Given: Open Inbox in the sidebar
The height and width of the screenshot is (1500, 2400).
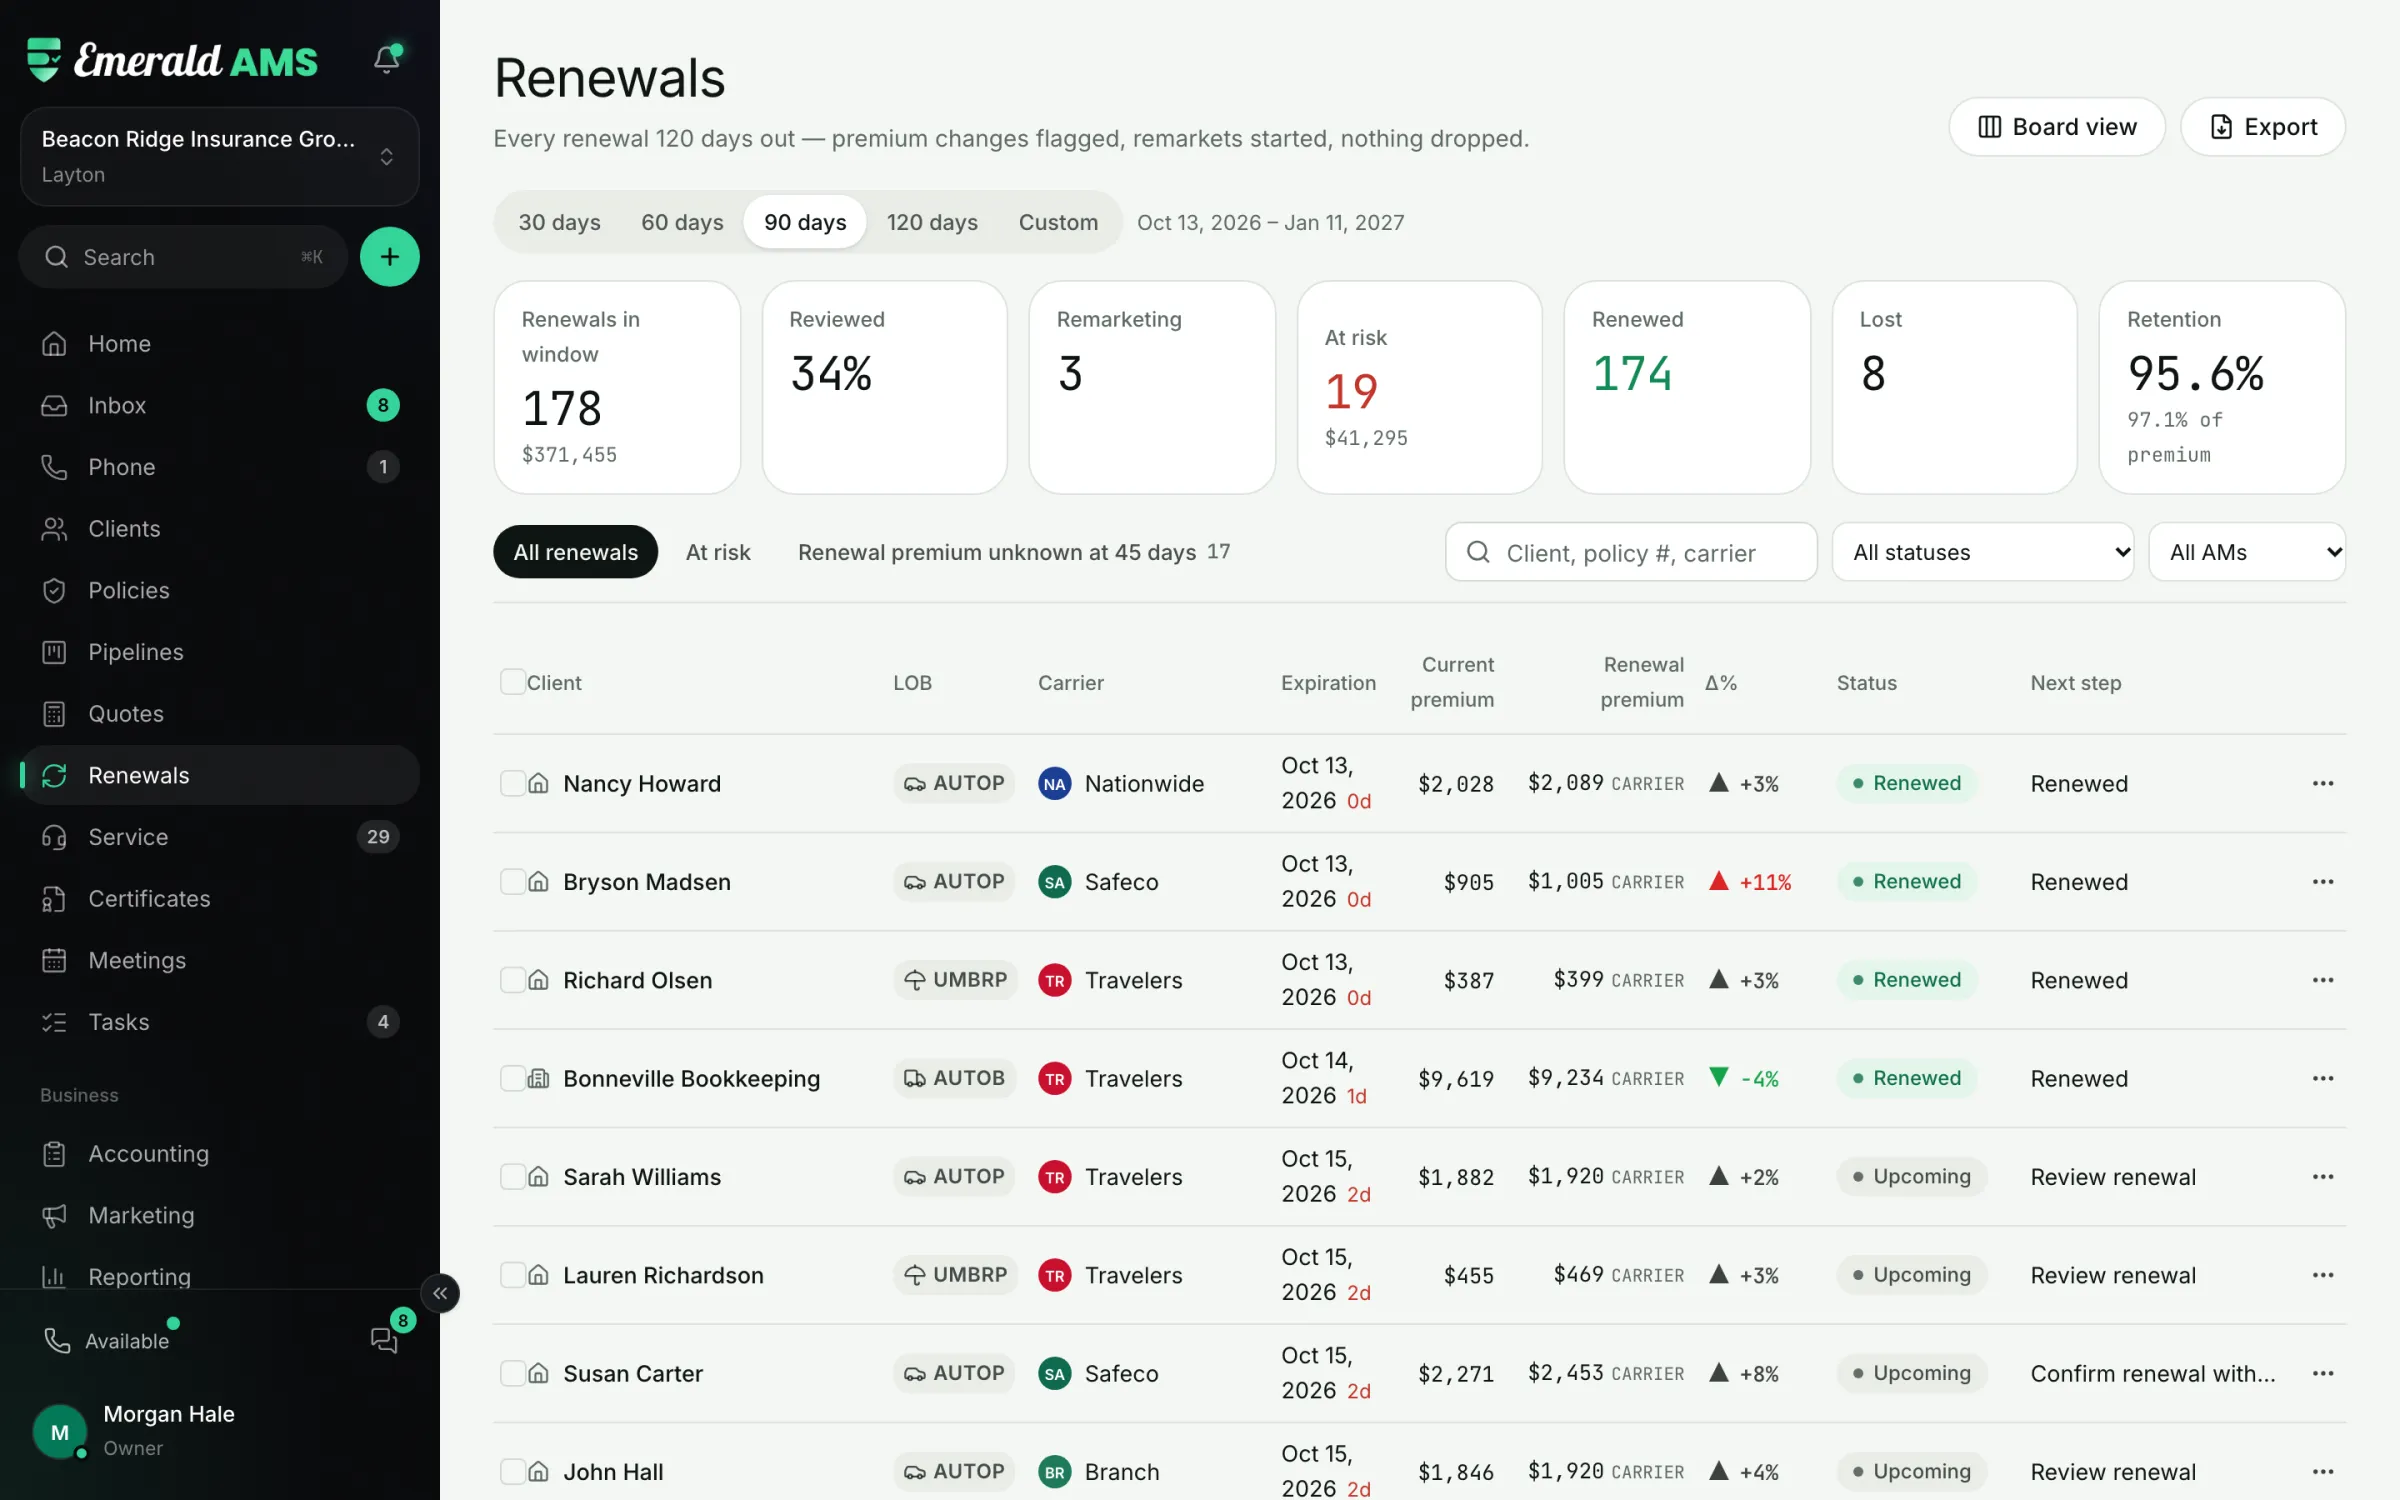Looking at the screenshot, I should click(x=219, y=405).
